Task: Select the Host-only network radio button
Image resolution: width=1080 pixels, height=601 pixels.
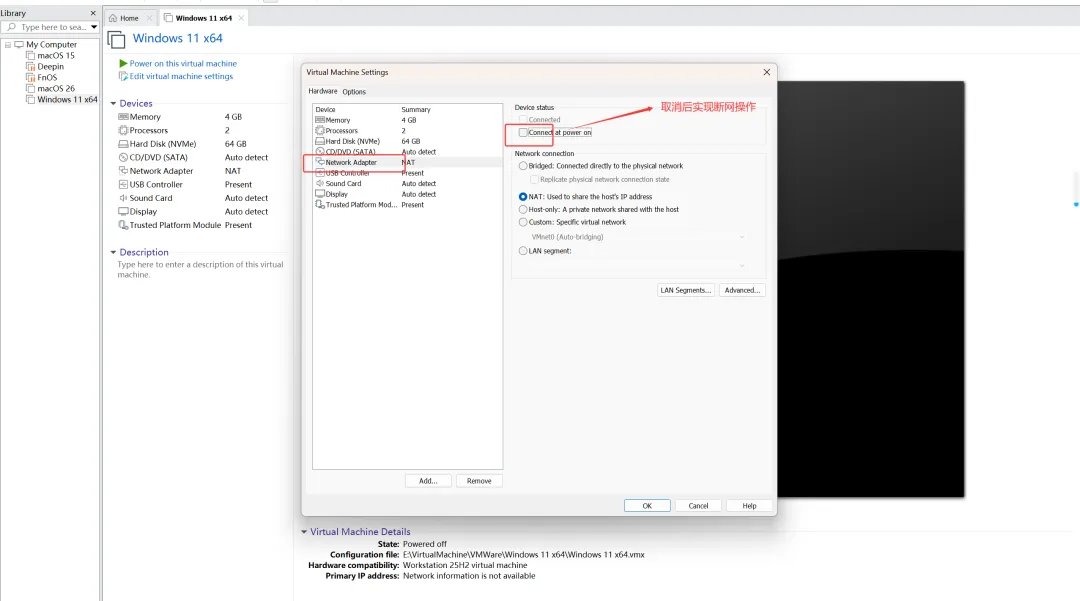Action: tap(523, 209)
